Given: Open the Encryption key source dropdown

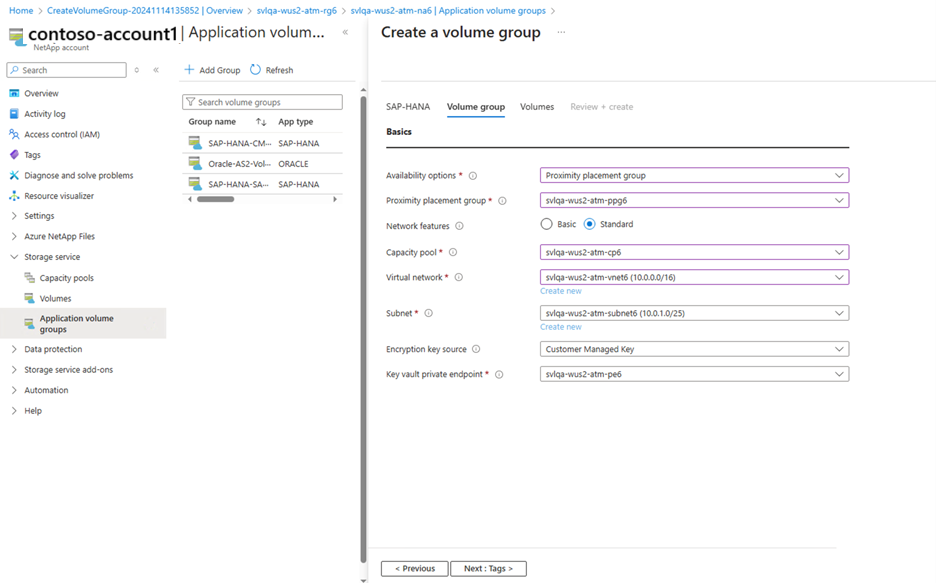Looking at the screenshot, I should click(x=694, y=349).
